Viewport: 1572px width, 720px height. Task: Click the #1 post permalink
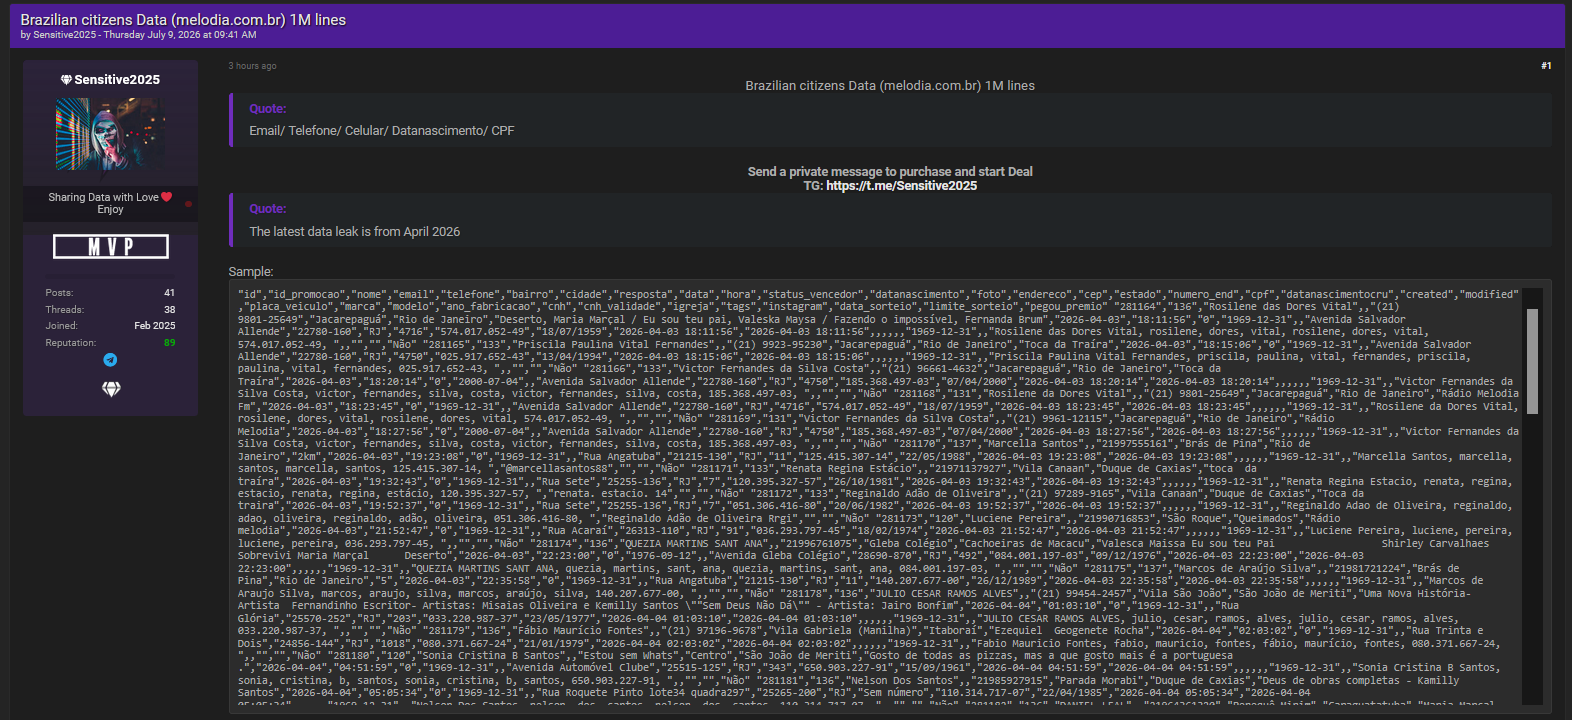(x=1546, y=66)
